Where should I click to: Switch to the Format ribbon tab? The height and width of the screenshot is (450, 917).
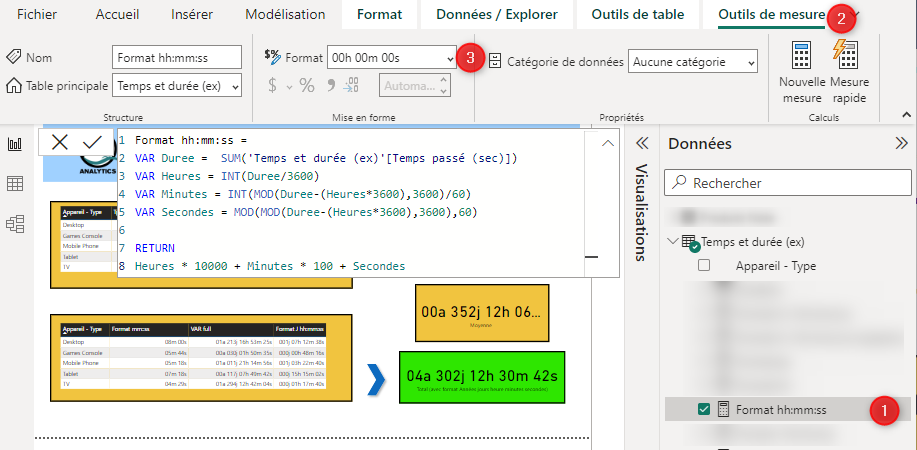[x=380, y=15]
